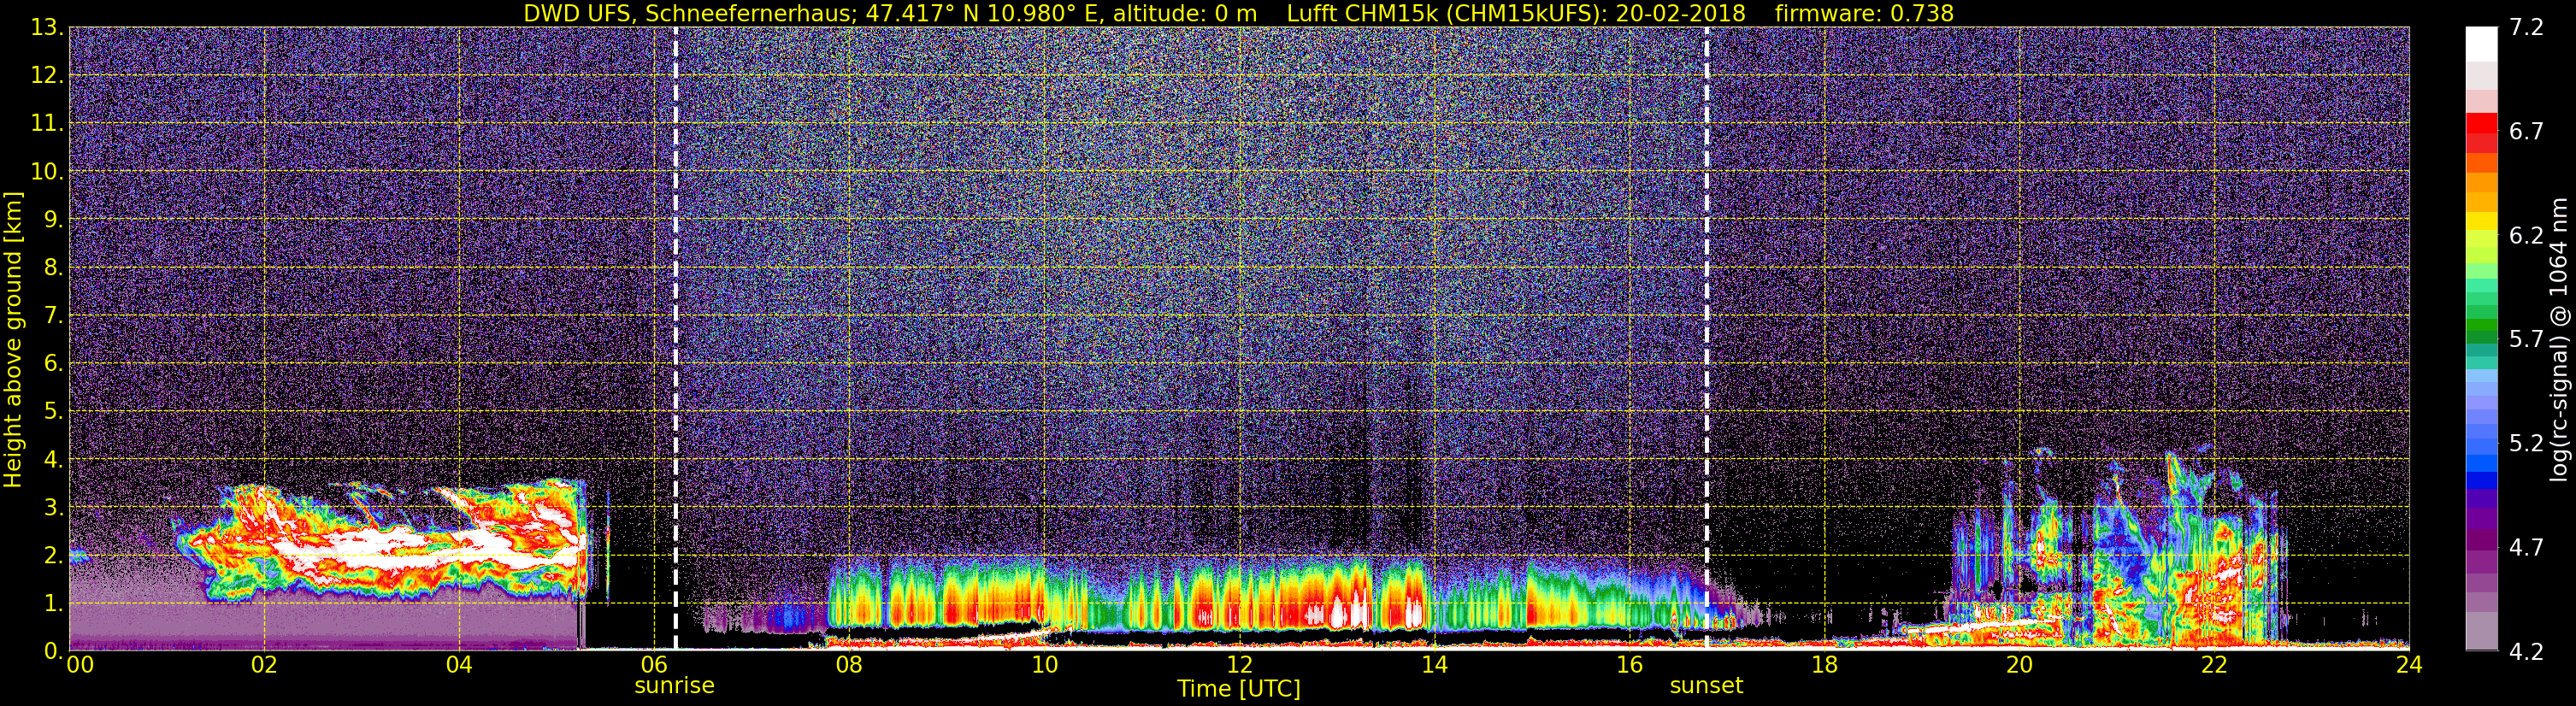This screenshot has height=706, width=2576.
Task: Click the 'firmware: 0.738' text in the title
Action: tap(1864, 13)
